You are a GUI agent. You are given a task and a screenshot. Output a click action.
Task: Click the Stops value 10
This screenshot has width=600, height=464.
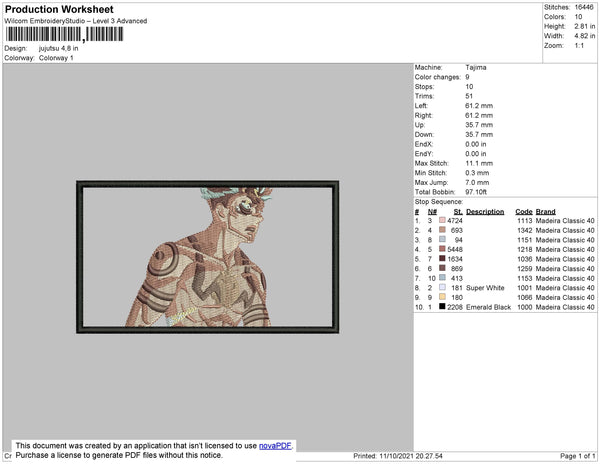coord(469,86)
